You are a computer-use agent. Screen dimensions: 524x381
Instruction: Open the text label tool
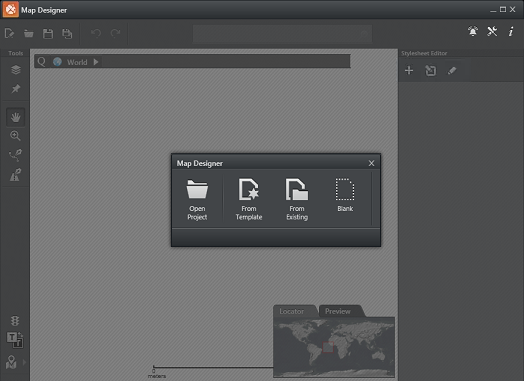tap(15, 340)
